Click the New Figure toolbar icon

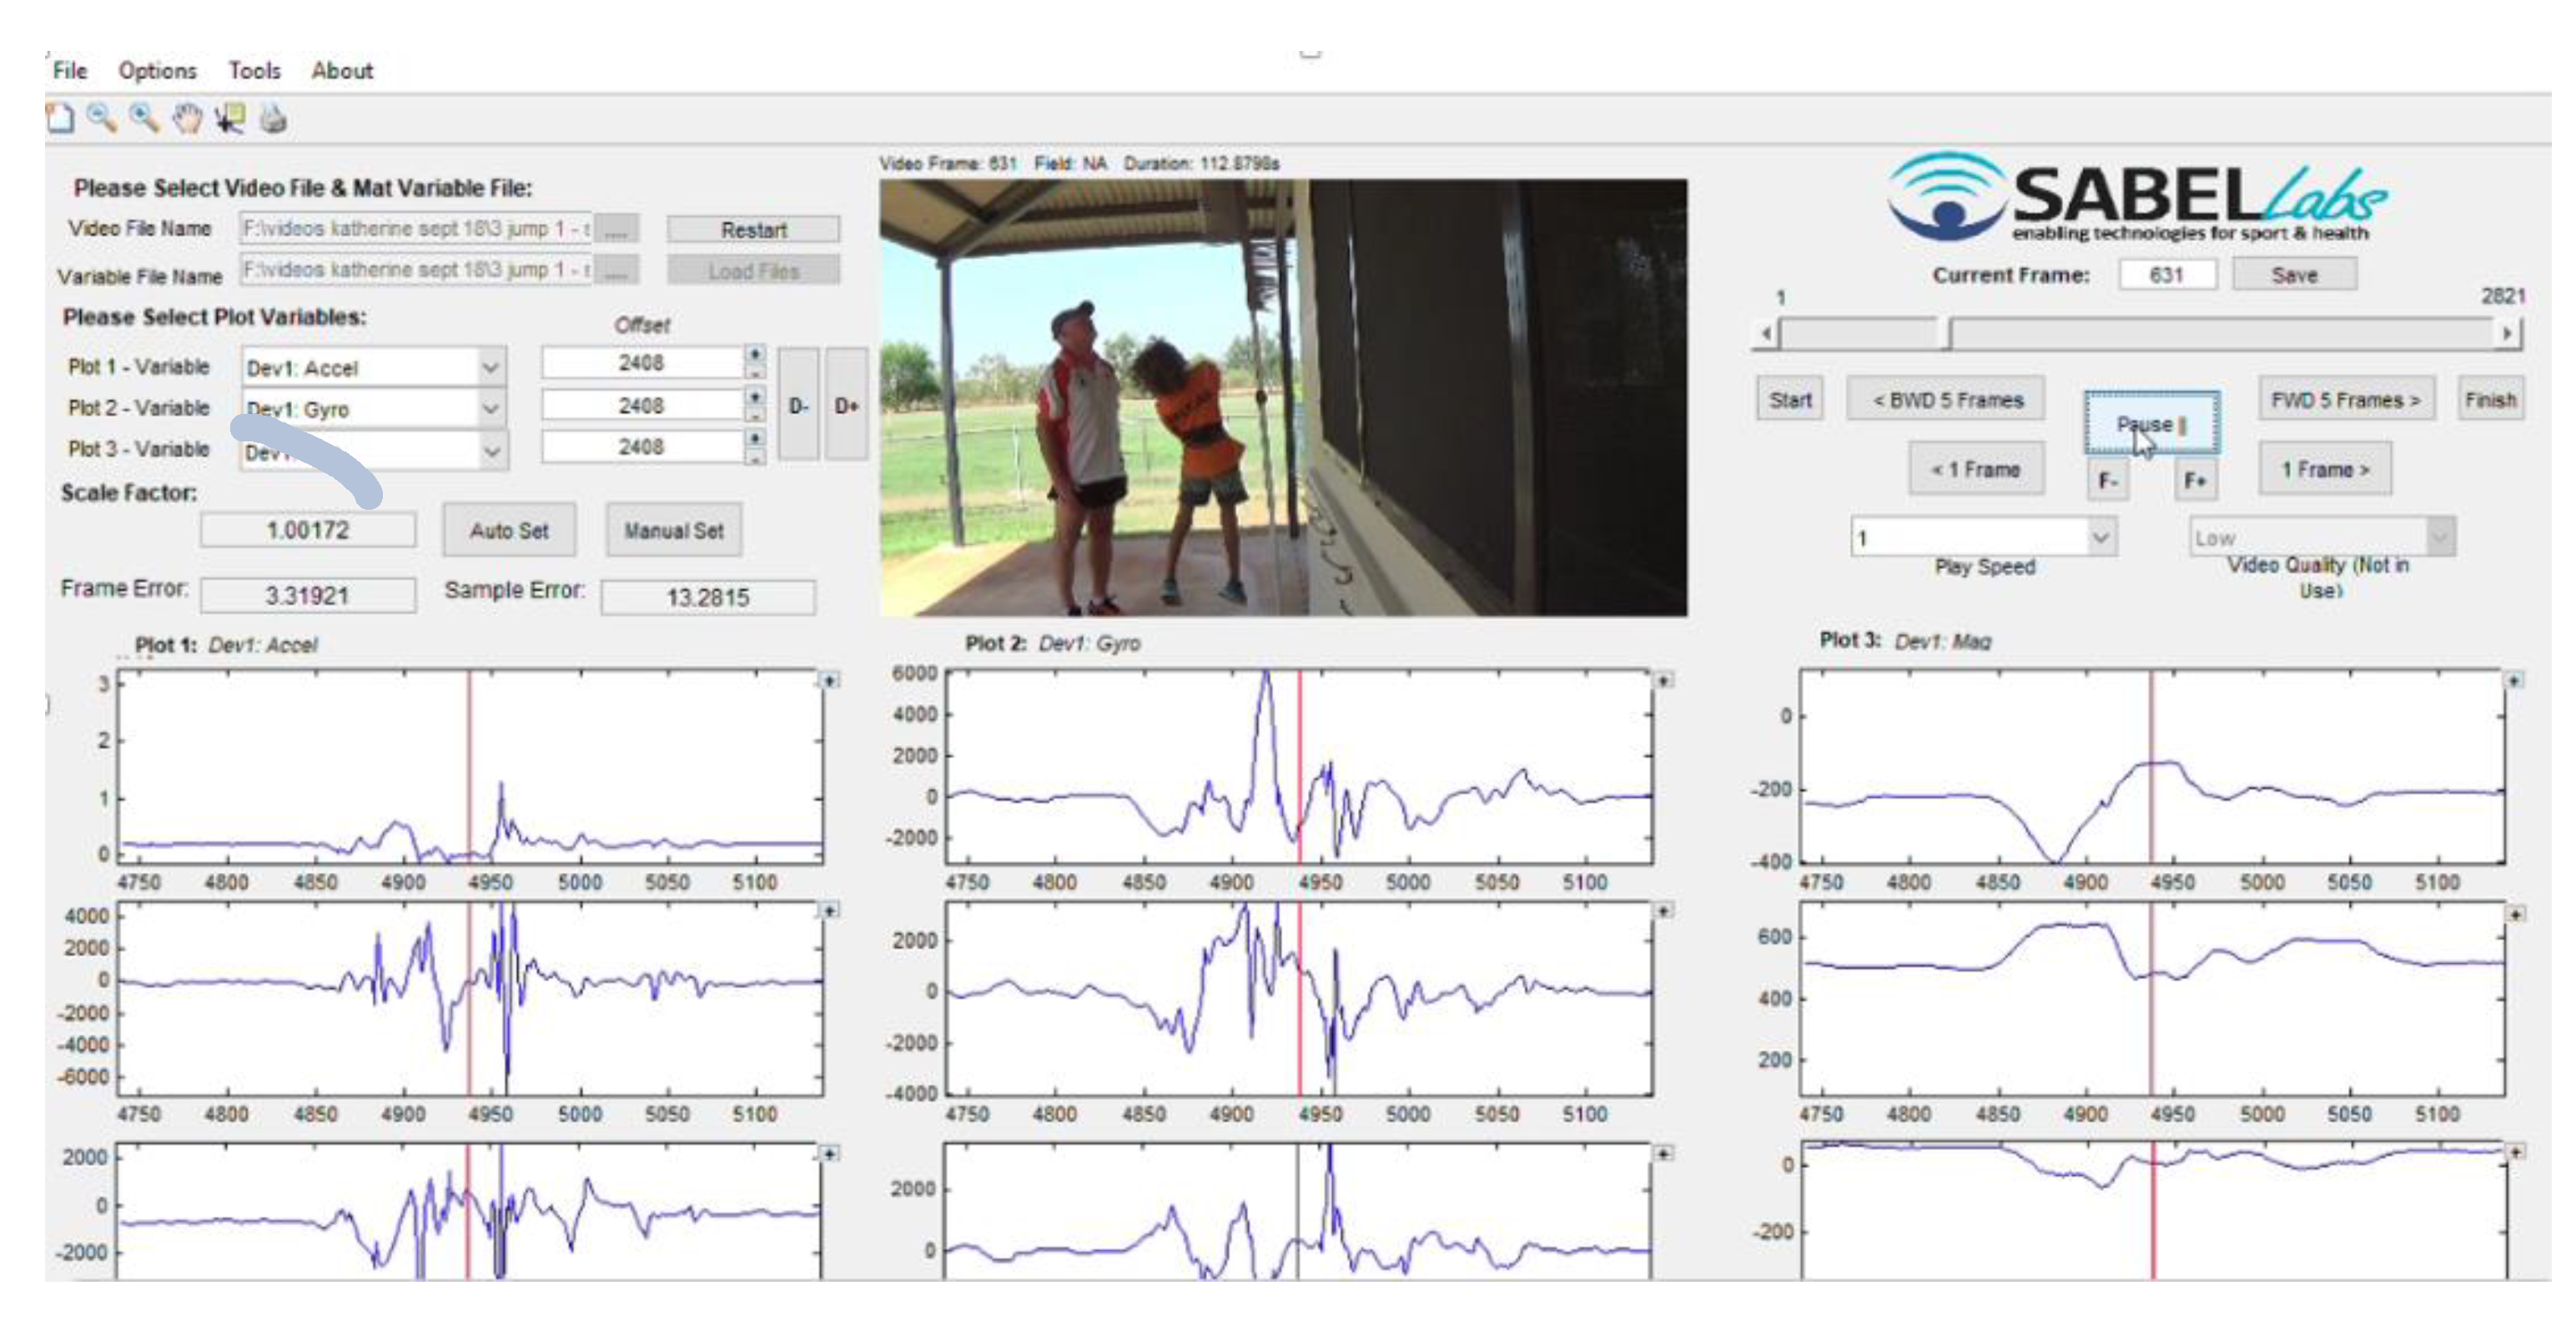[x=61, y=119]
